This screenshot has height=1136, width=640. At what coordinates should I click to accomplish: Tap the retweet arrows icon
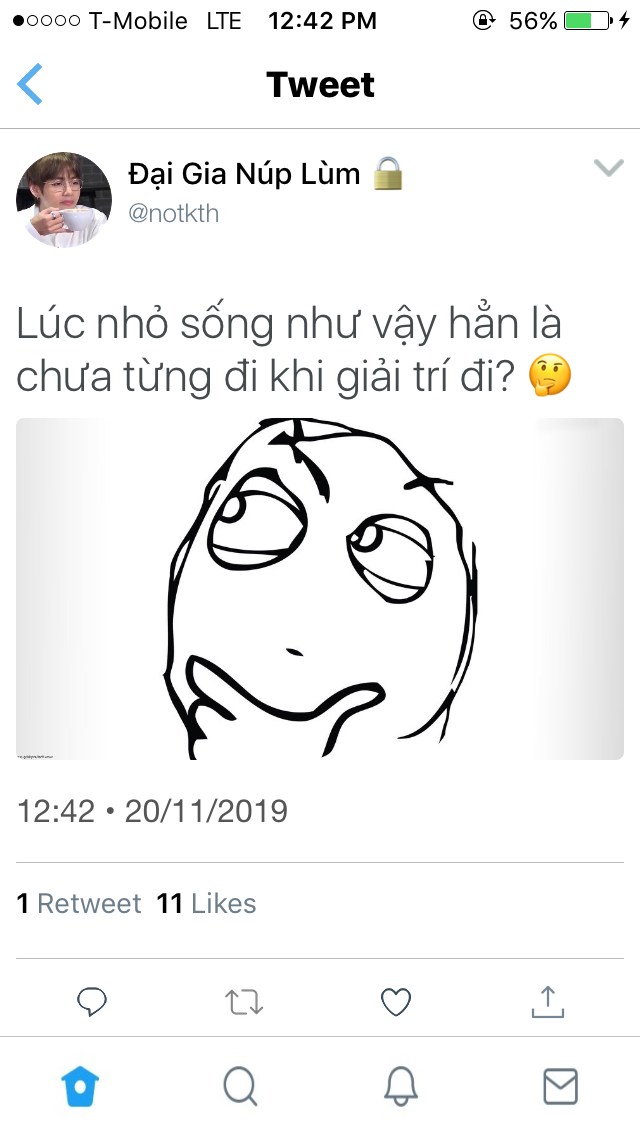click(x=244, y=1003)
